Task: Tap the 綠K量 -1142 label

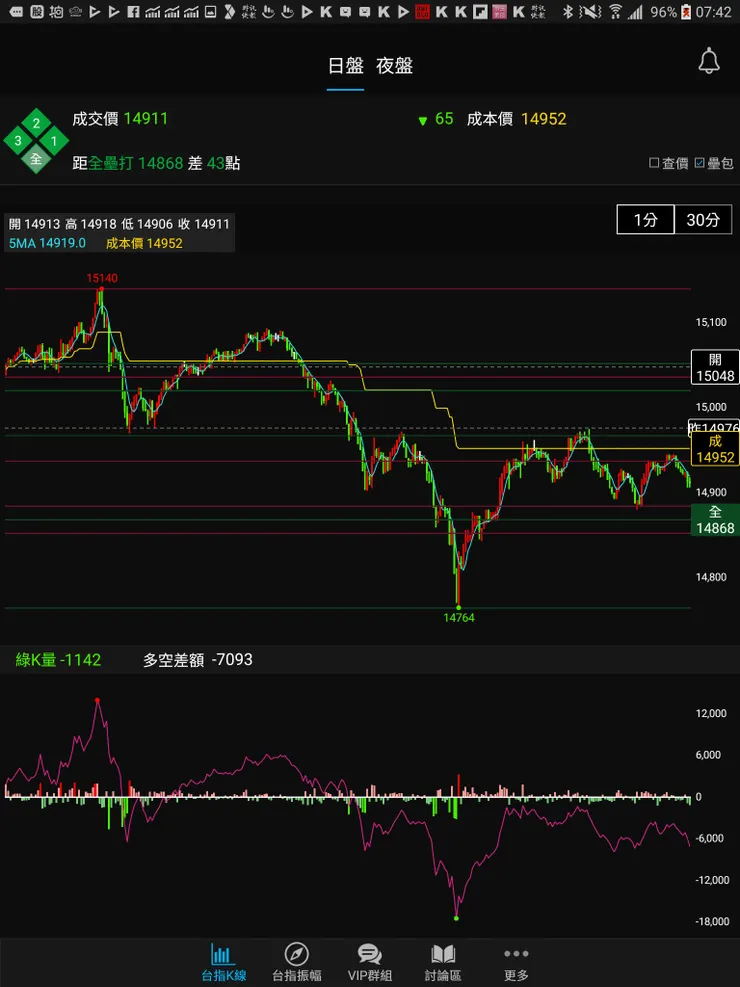Action: click(58, 660)
